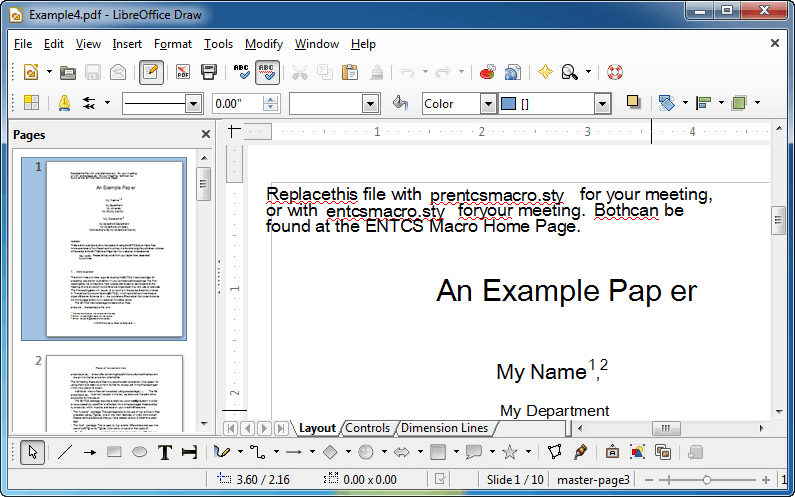
Task: Click the zoom in plus button
Action: (x=766, y=480)
